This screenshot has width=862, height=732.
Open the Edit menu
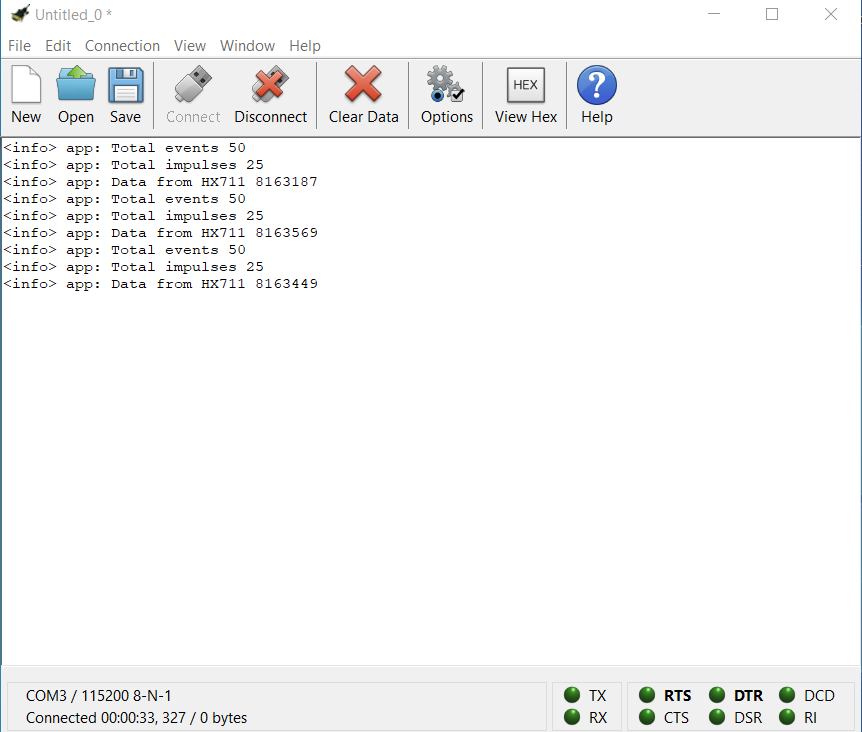point(58,46)
